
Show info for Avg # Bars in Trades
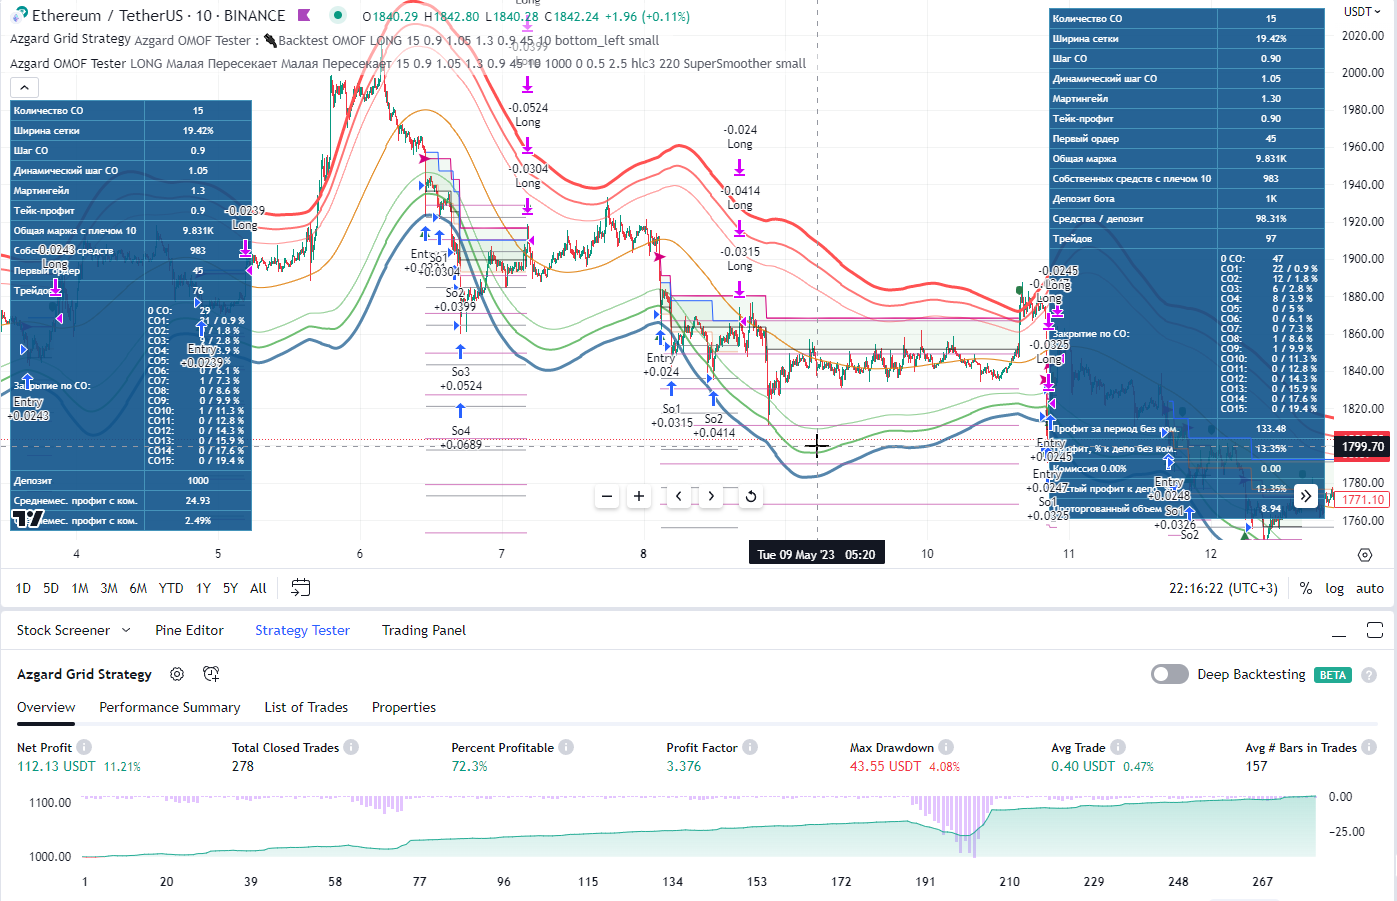[1369, 747]
